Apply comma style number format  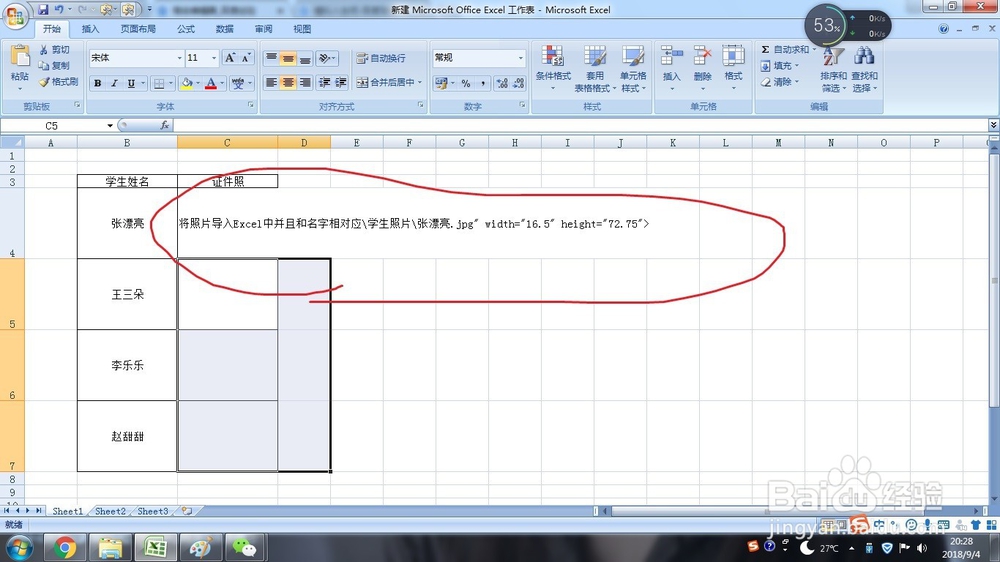[x=483, y=83]
